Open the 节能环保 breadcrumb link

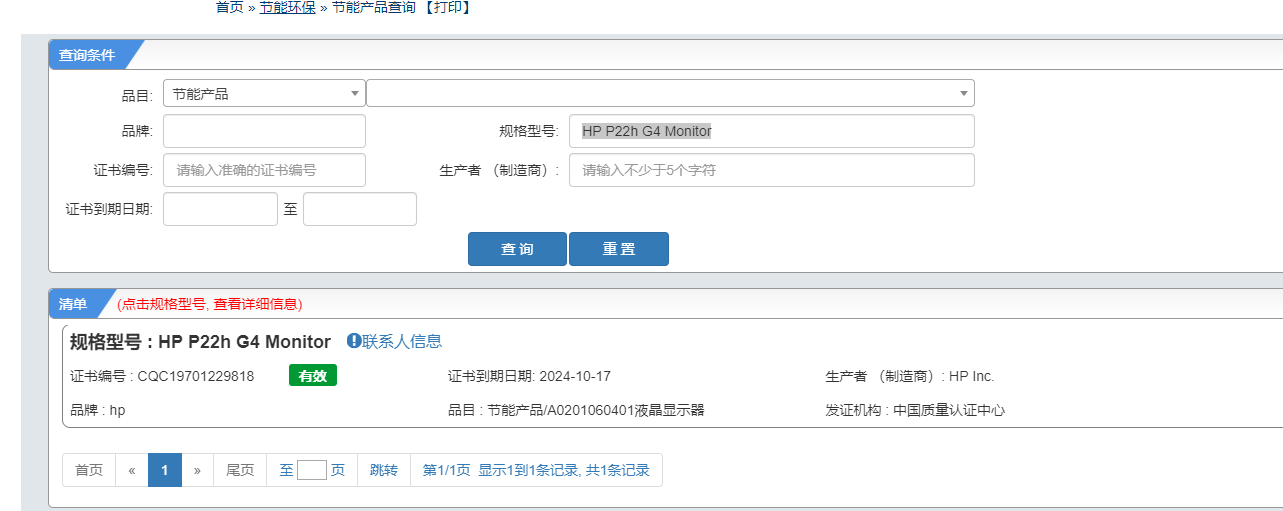(x=288, y=7)
